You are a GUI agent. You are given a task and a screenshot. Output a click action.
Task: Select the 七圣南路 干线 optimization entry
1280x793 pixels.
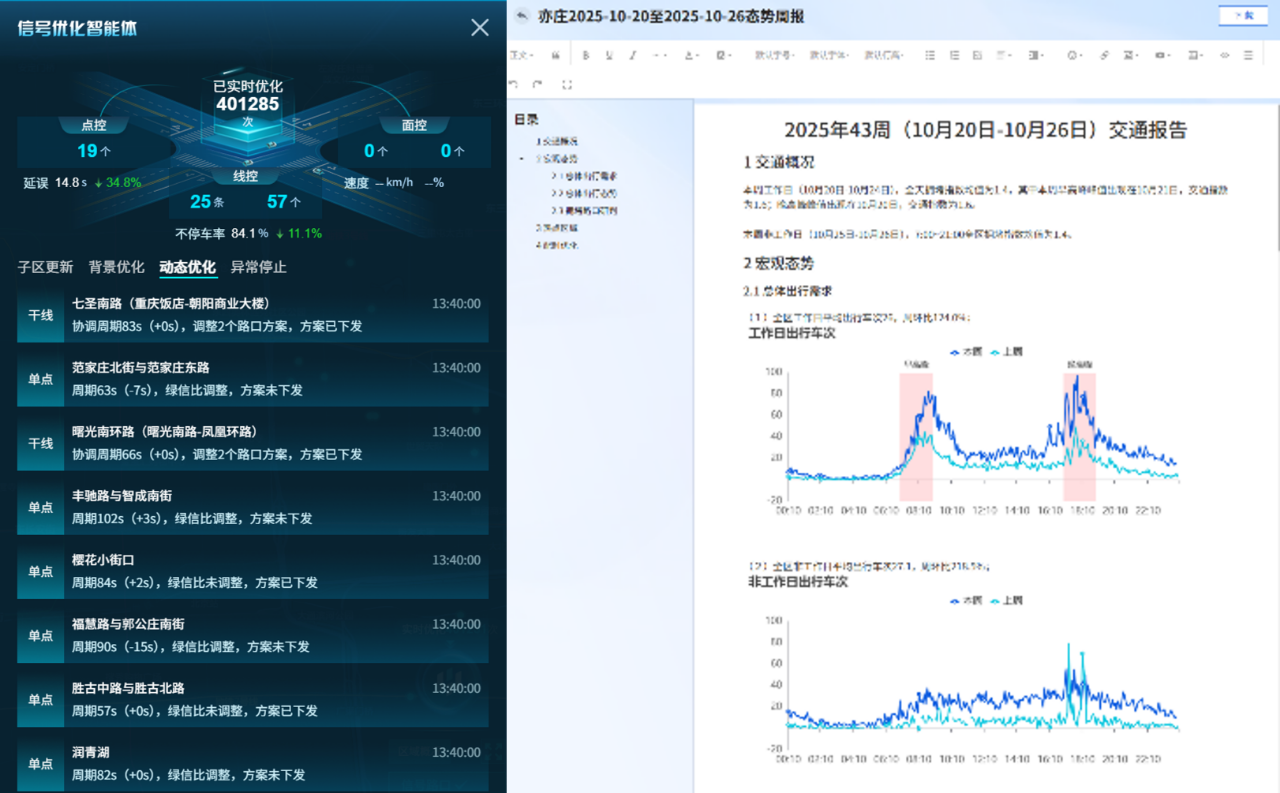[252, 315]
